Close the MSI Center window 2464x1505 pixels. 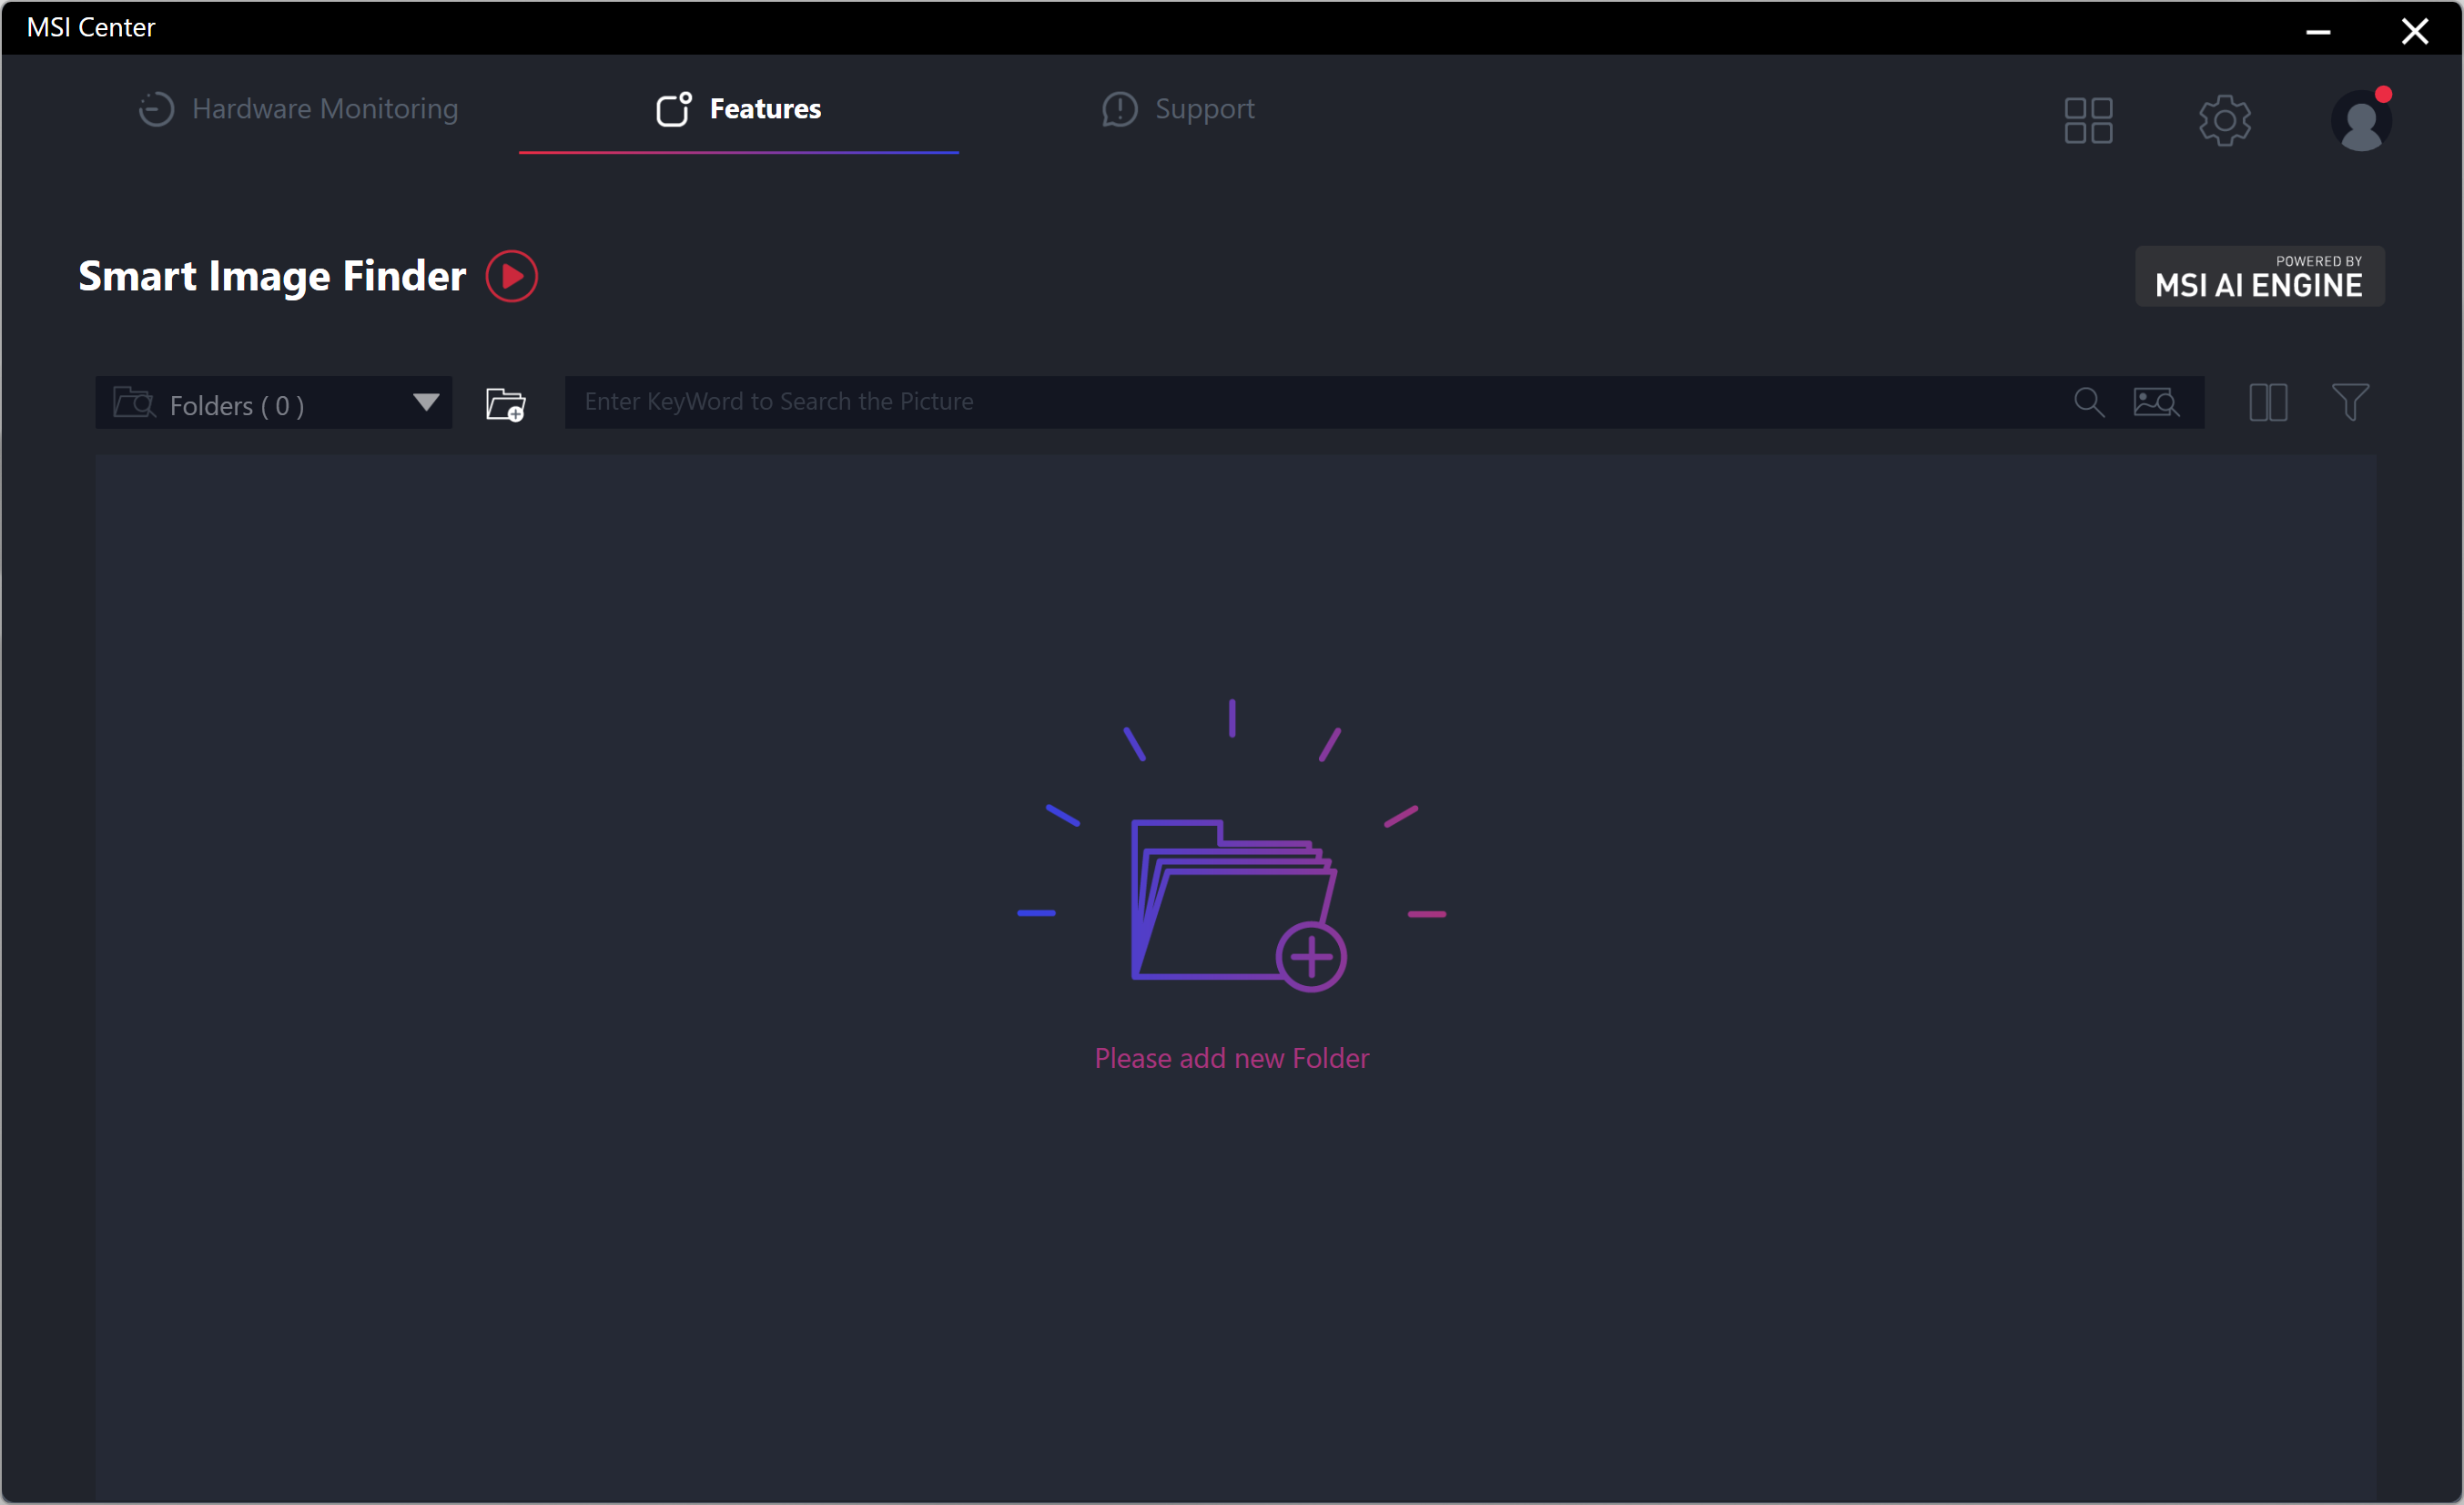click(2414, 31)
